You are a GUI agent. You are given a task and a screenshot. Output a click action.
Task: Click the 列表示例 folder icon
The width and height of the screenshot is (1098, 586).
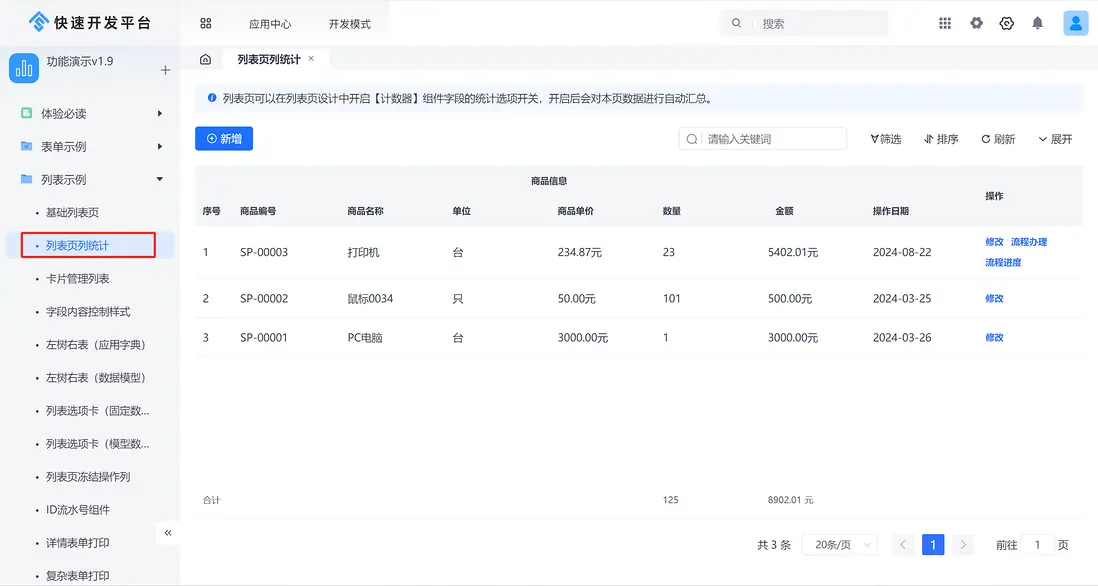[x=27, y=179]
